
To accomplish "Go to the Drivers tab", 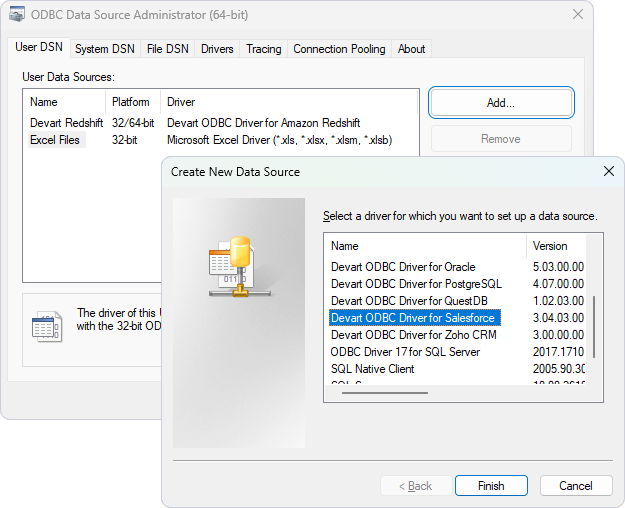I will pos(217,49).
